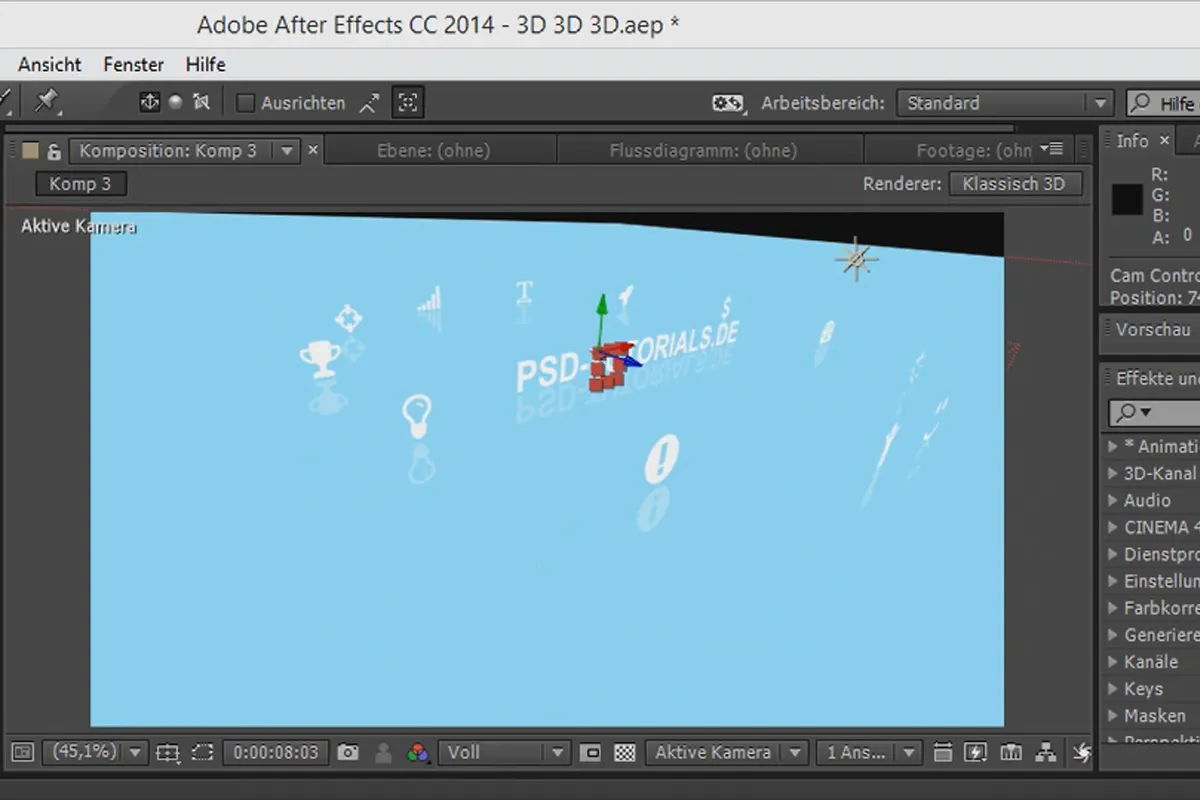
Task: Expand the Dienstpro effects category
Action: click(1113, 554)
